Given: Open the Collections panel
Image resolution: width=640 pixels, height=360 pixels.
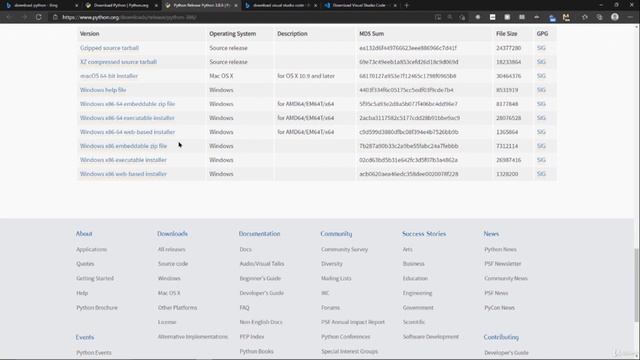Looking at the screenshot, I should 599,17.
